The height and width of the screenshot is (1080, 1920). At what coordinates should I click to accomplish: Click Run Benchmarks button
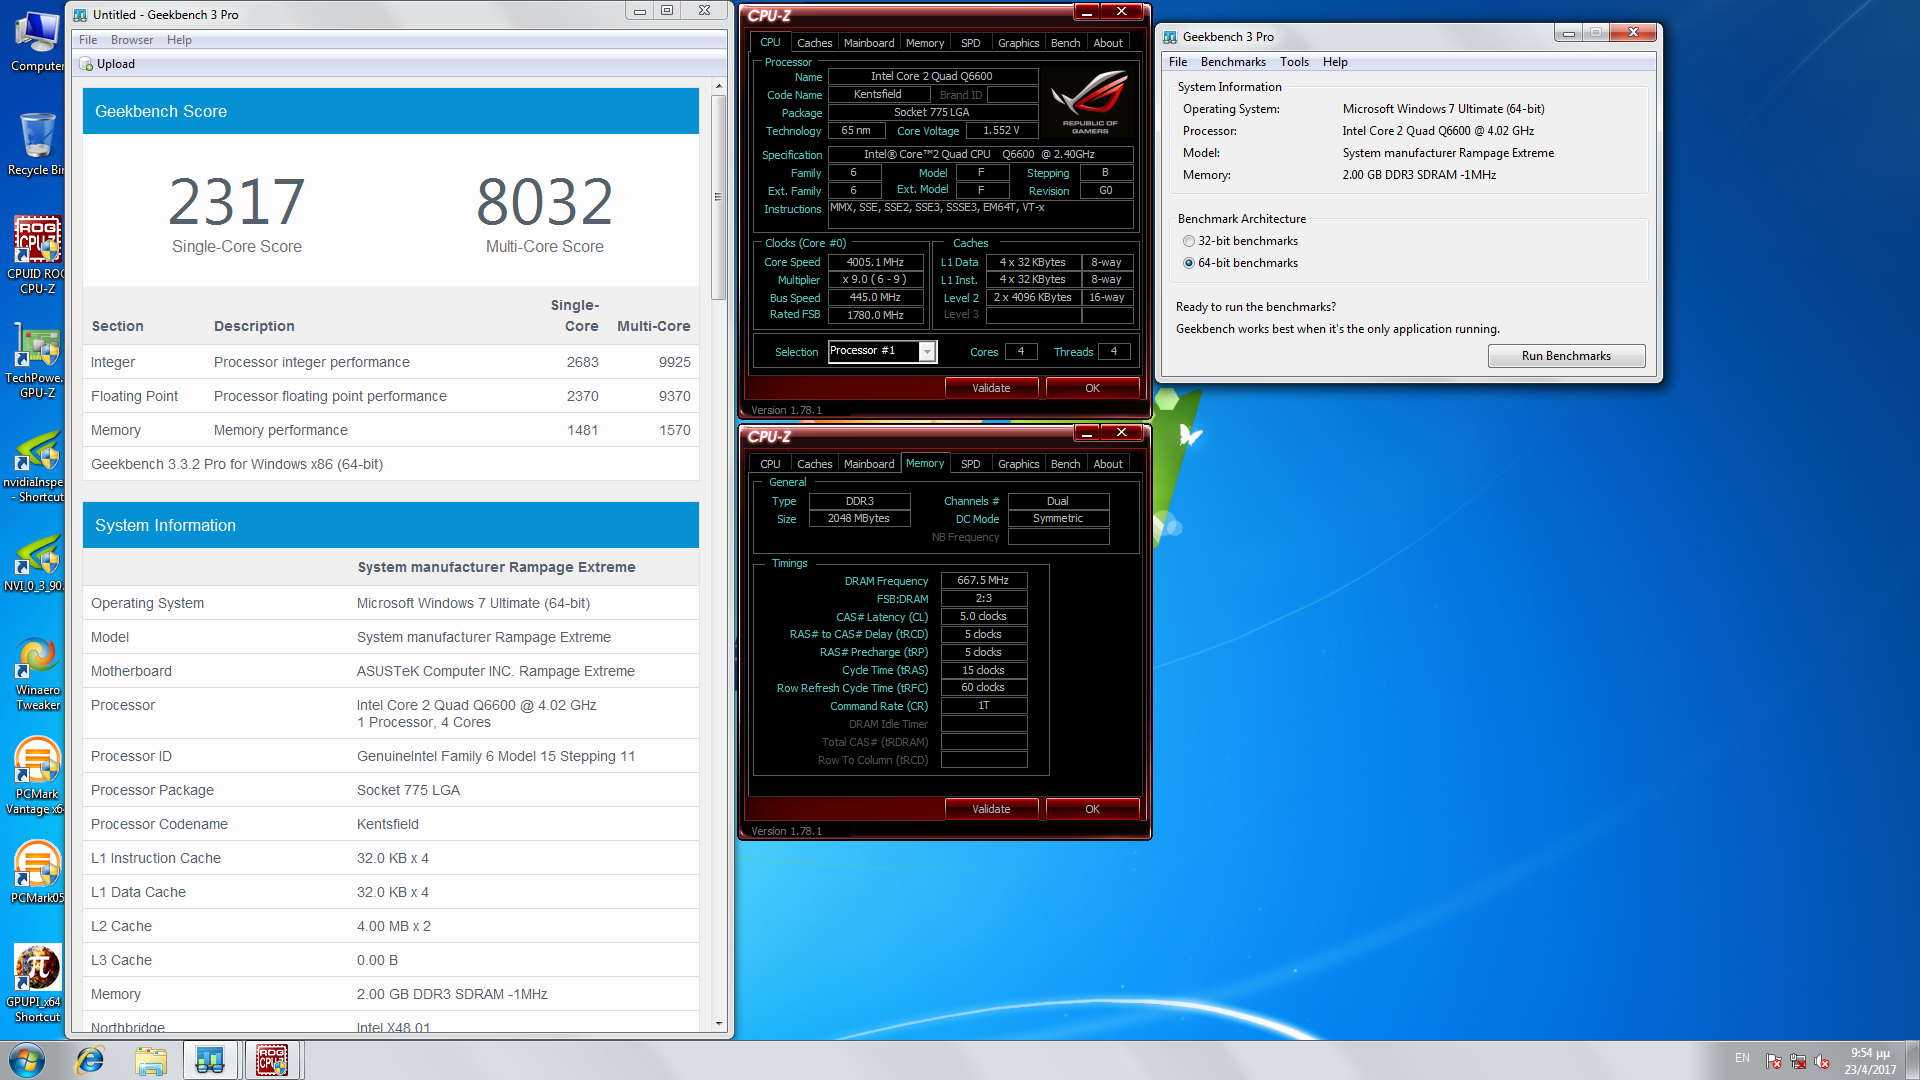point(1566,356)
